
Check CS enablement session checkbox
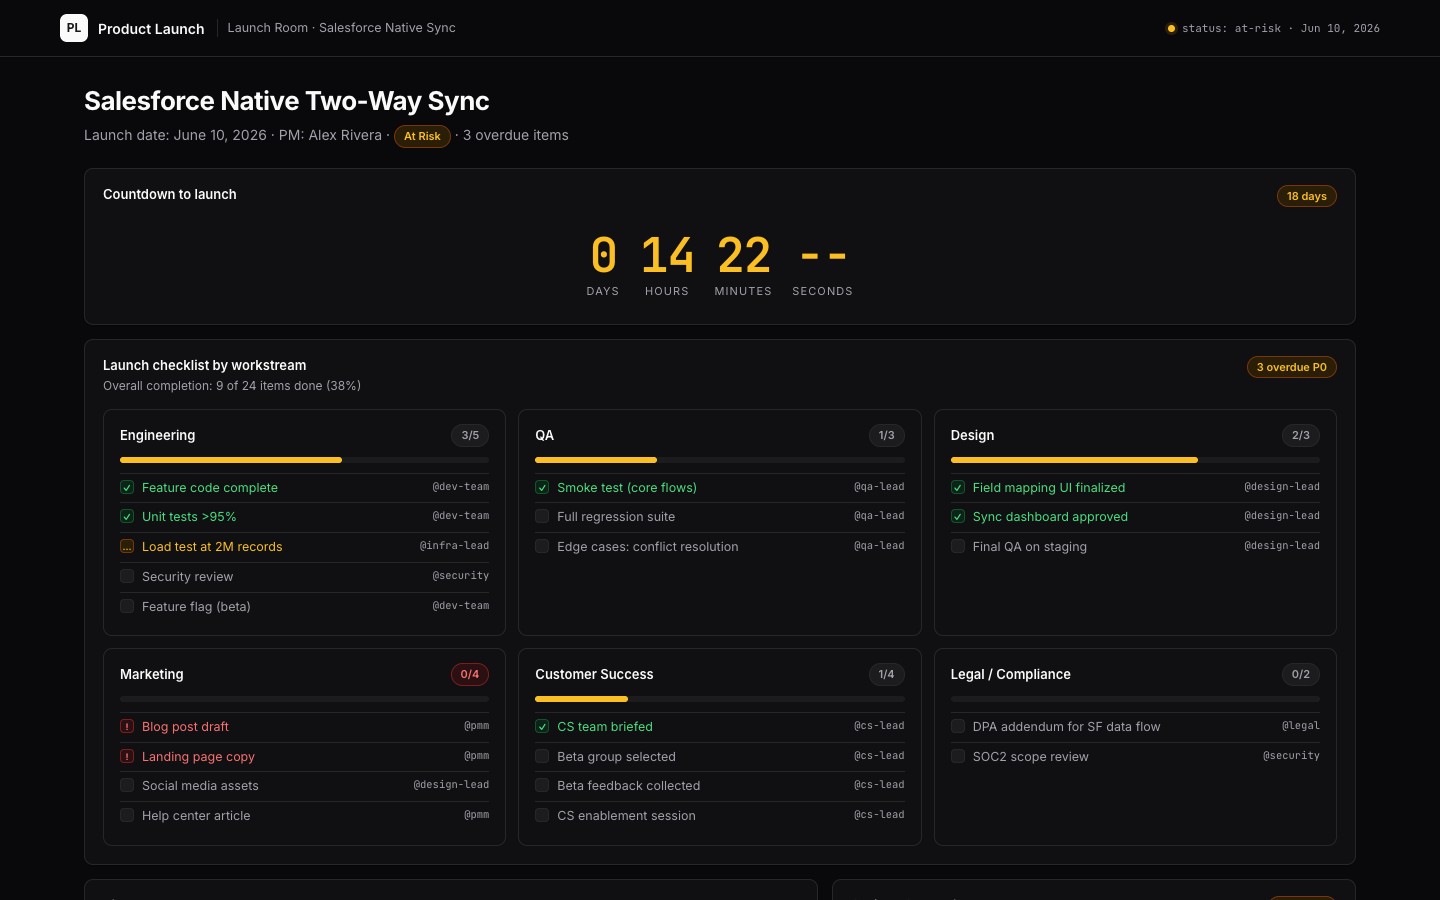542,815
